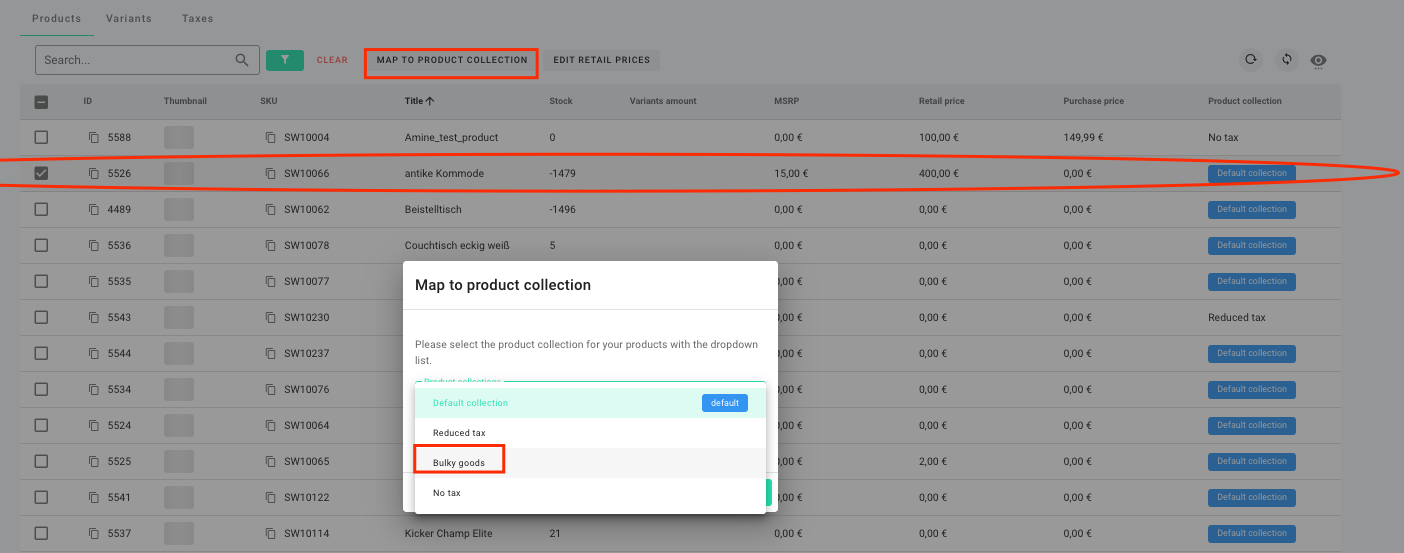Screen dimensions: 1404x553
Task: Open the green filter button
Action: tap(285, 60)
